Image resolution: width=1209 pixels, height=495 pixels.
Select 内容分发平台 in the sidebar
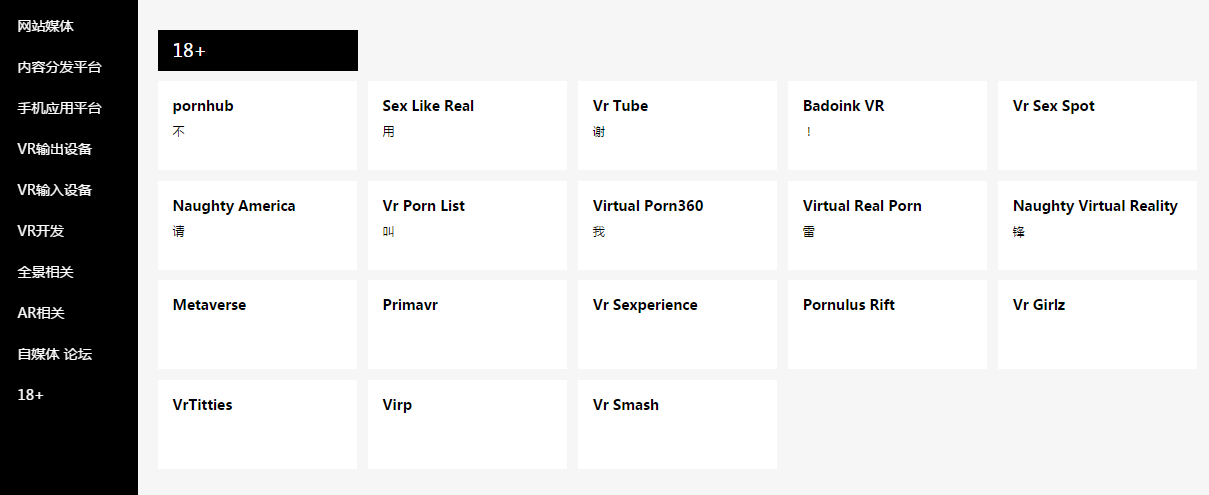(59, 67)
